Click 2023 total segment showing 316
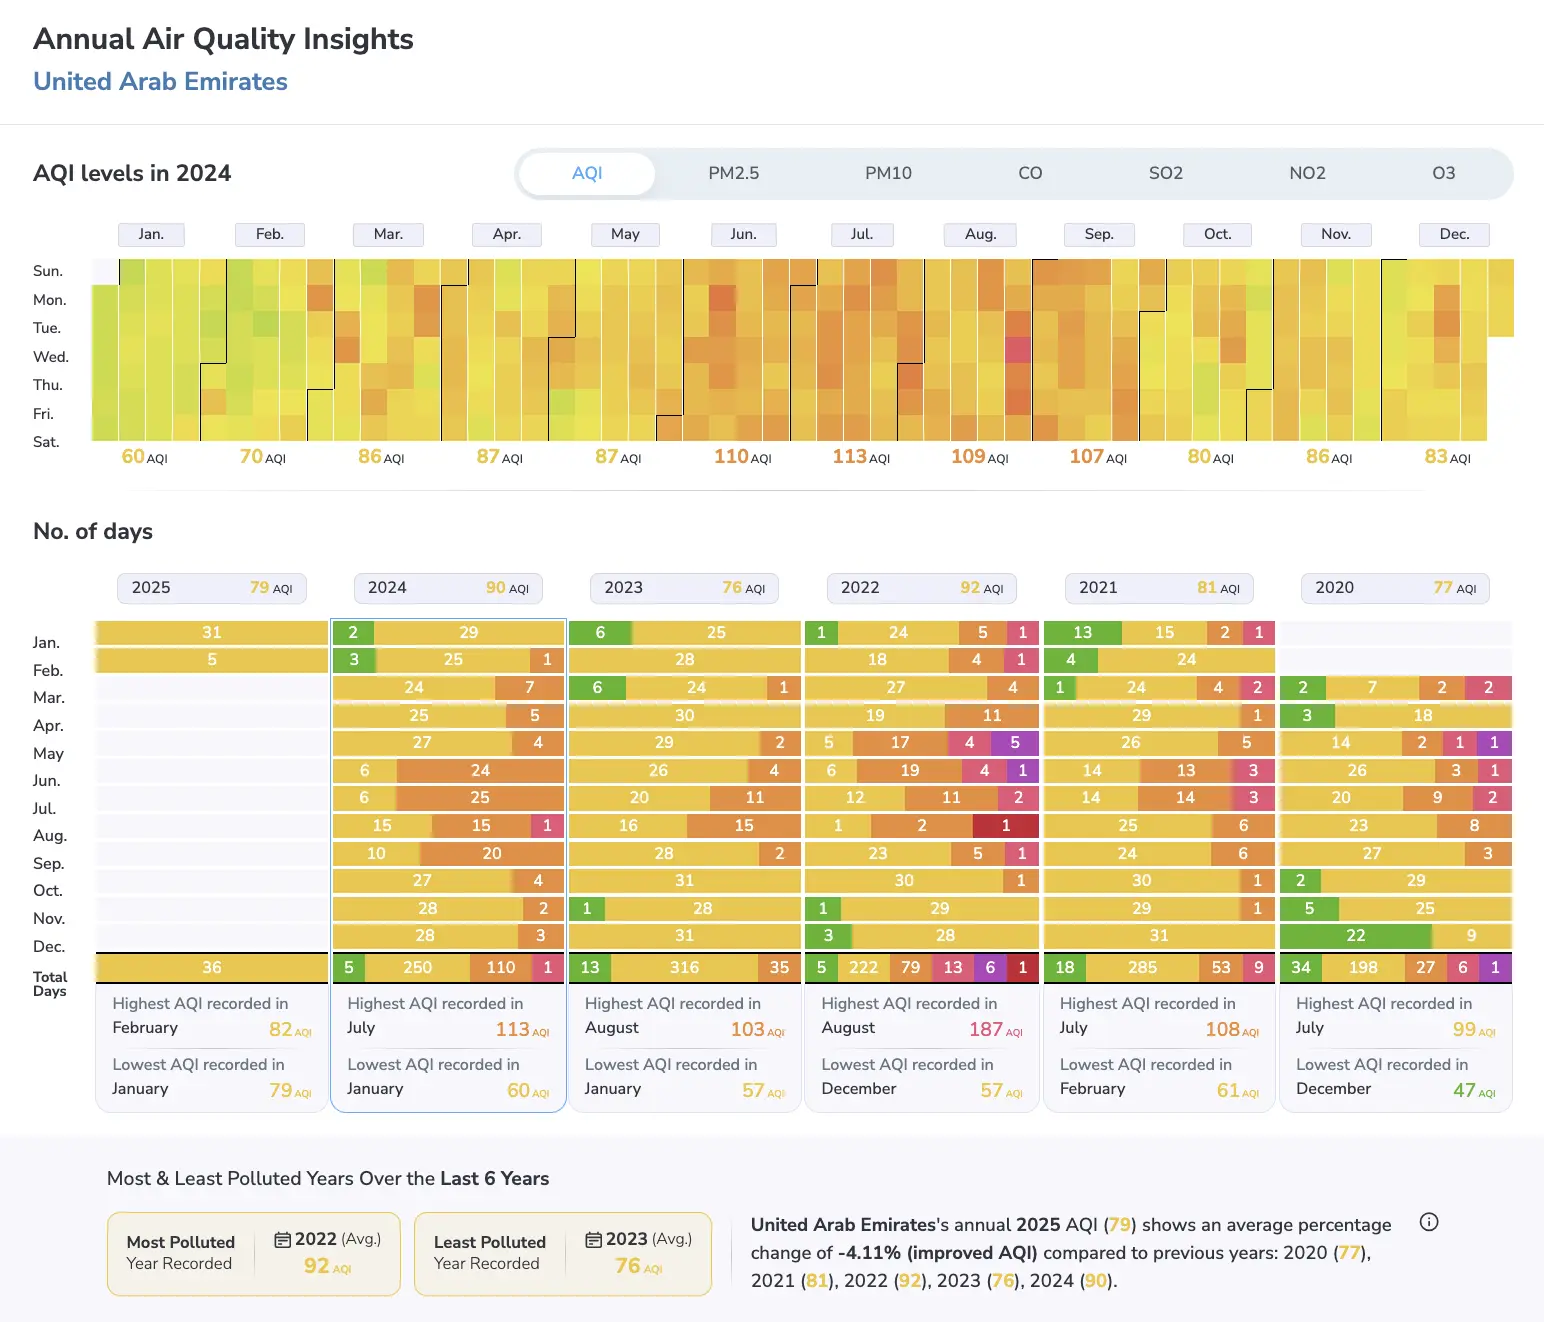The width and height of the screenshot is (1544, 1322). 685,967
